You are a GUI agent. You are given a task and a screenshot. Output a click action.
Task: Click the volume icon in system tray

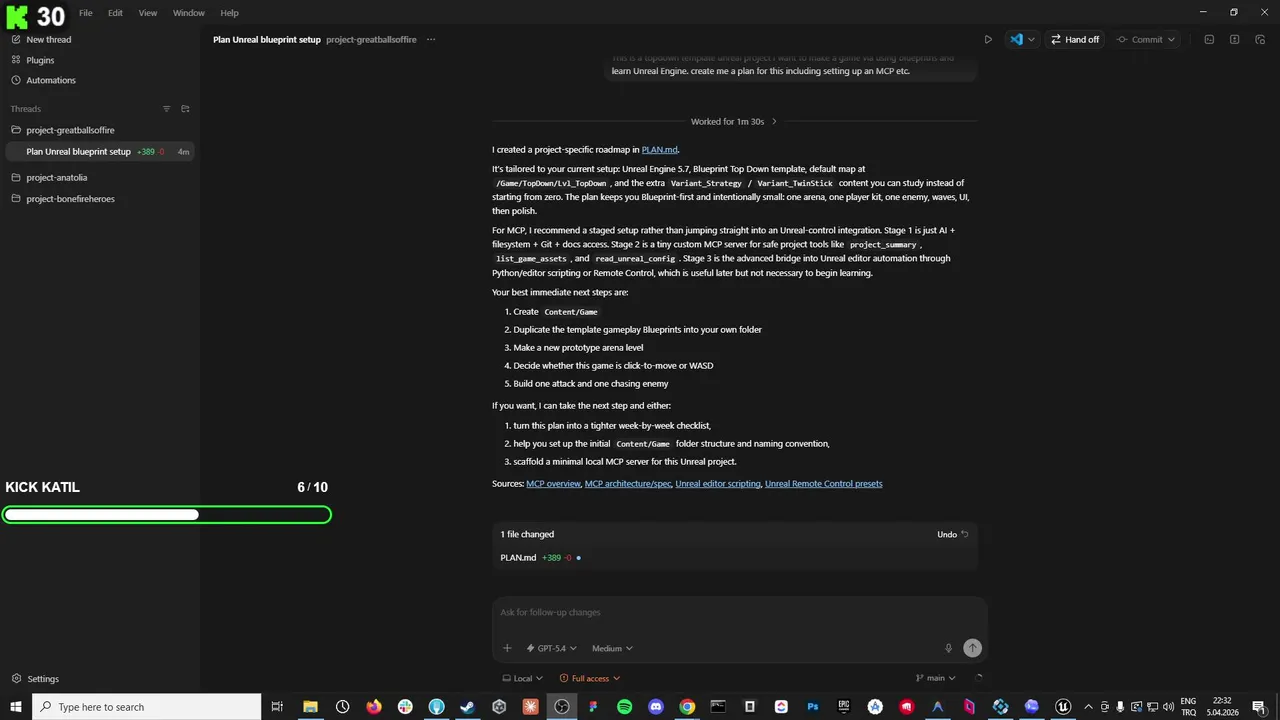click(x=1166, y=707)
